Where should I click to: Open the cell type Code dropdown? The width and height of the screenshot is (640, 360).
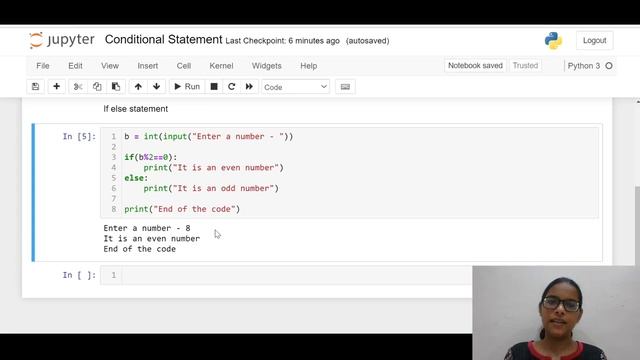[x=296, y=87]
